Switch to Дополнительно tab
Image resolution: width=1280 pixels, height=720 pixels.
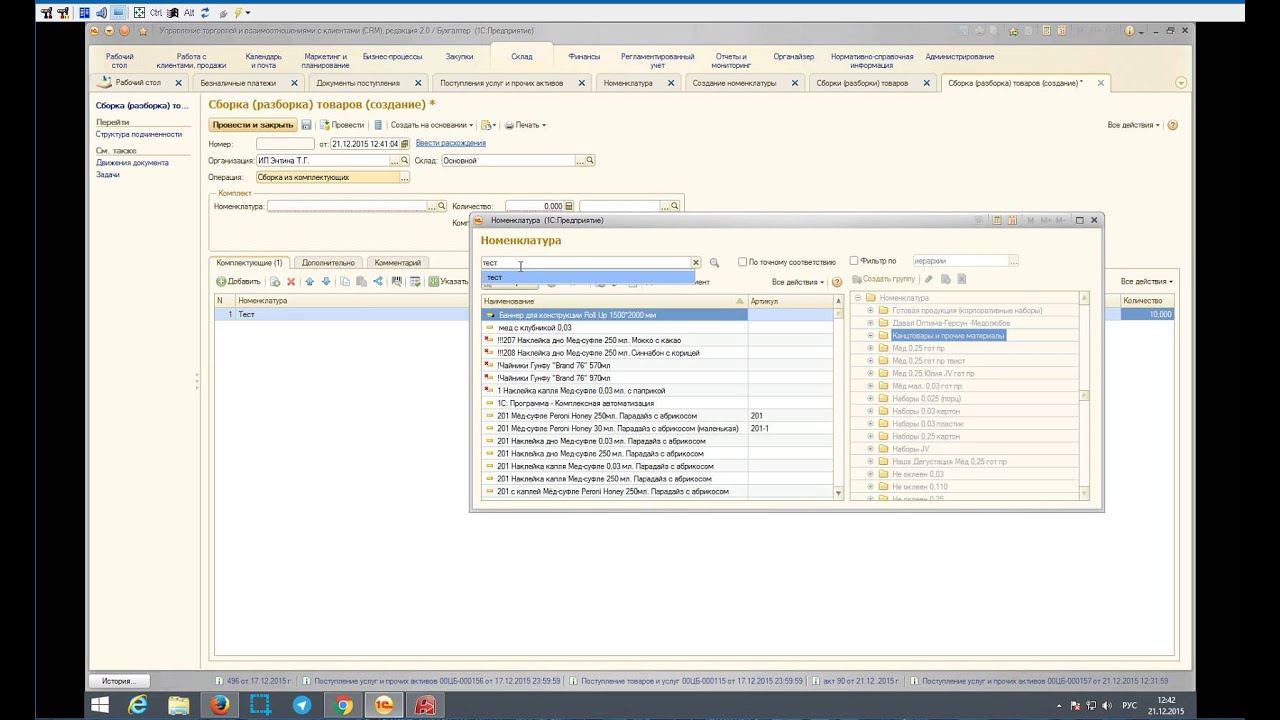328,263
